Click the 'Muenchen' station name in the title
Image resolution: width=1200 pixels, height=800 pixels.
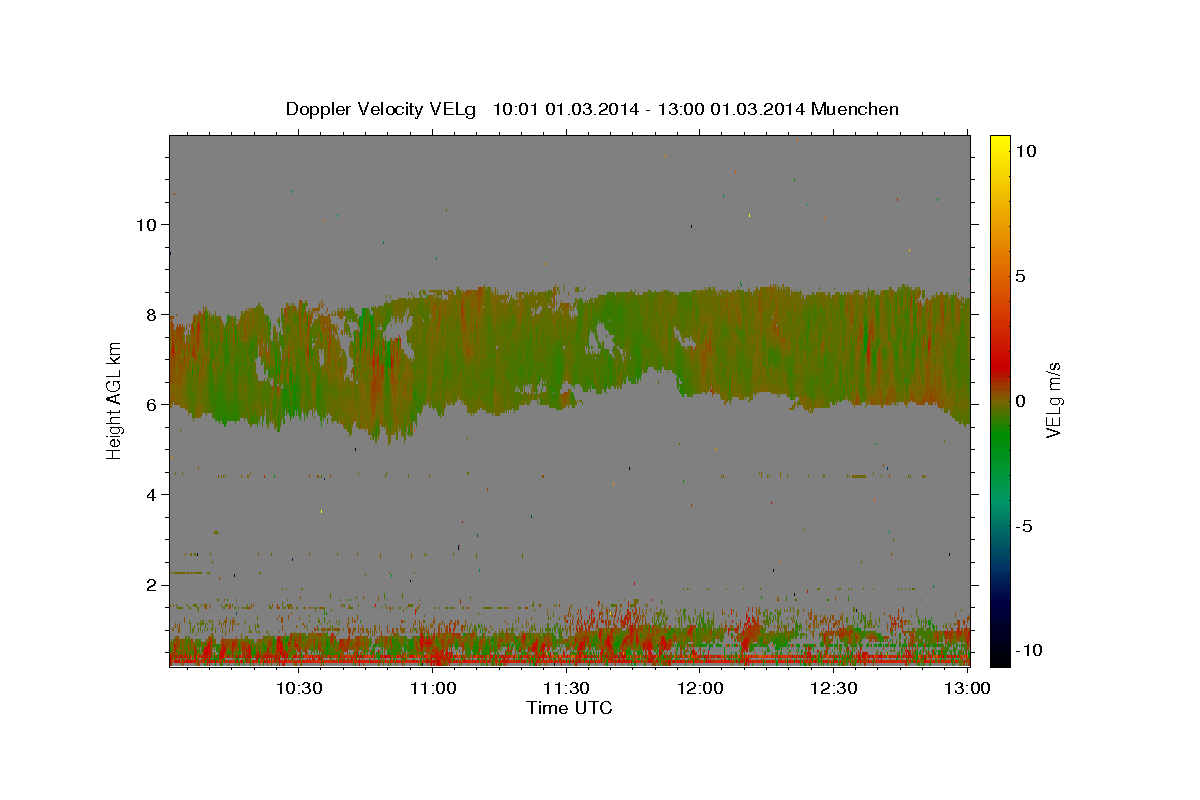855,109
